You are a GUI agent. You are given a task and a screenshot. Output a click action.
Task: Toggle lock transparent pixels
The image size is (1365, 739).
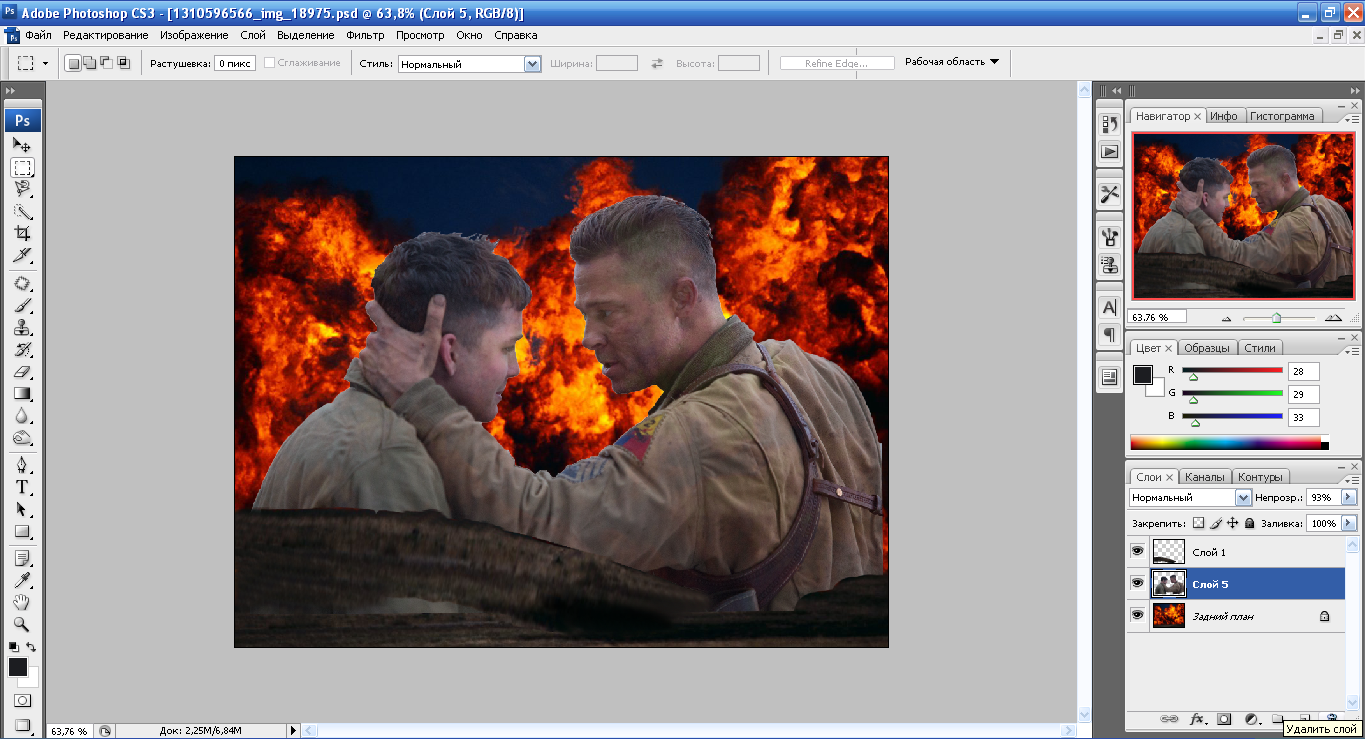(x=1199, y=523)
